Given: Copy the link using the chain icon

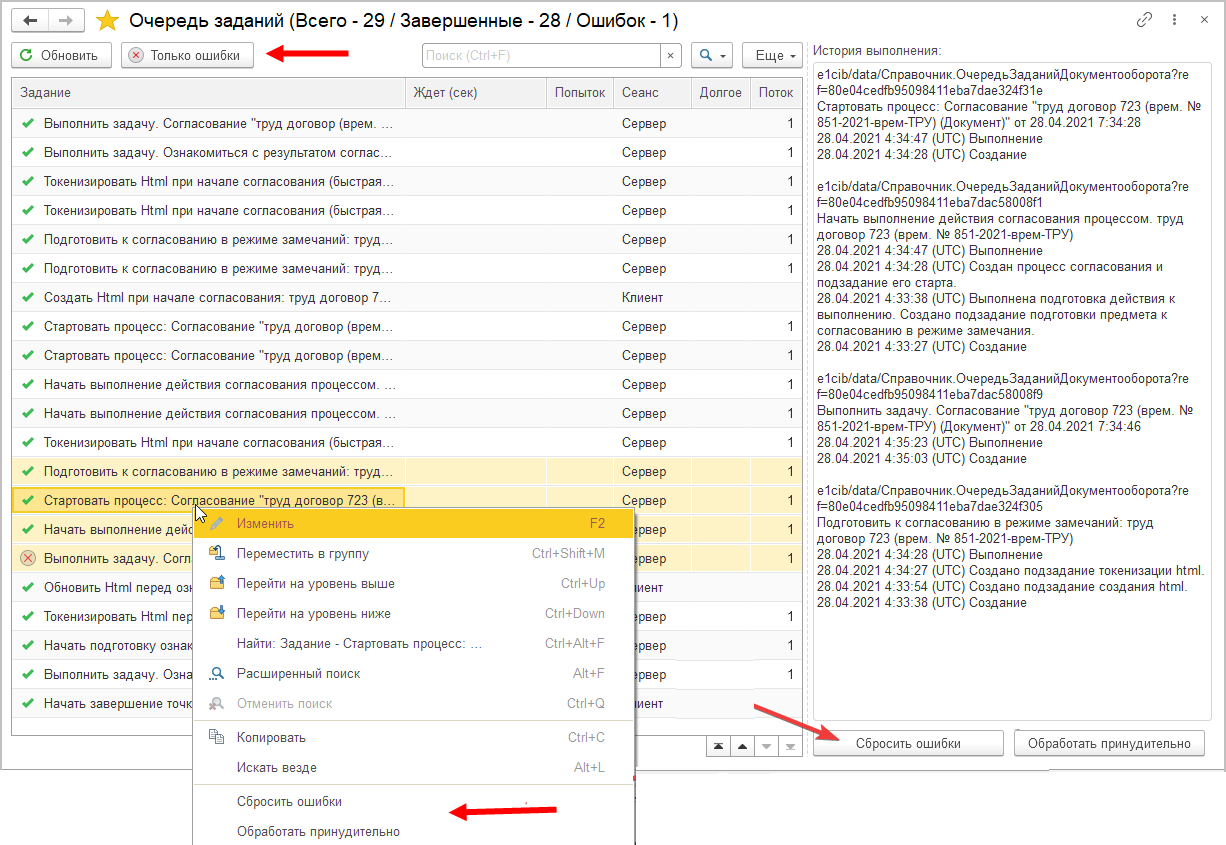Looking at the screenshot, I should pyautogui.click(x=1144, y=20).
